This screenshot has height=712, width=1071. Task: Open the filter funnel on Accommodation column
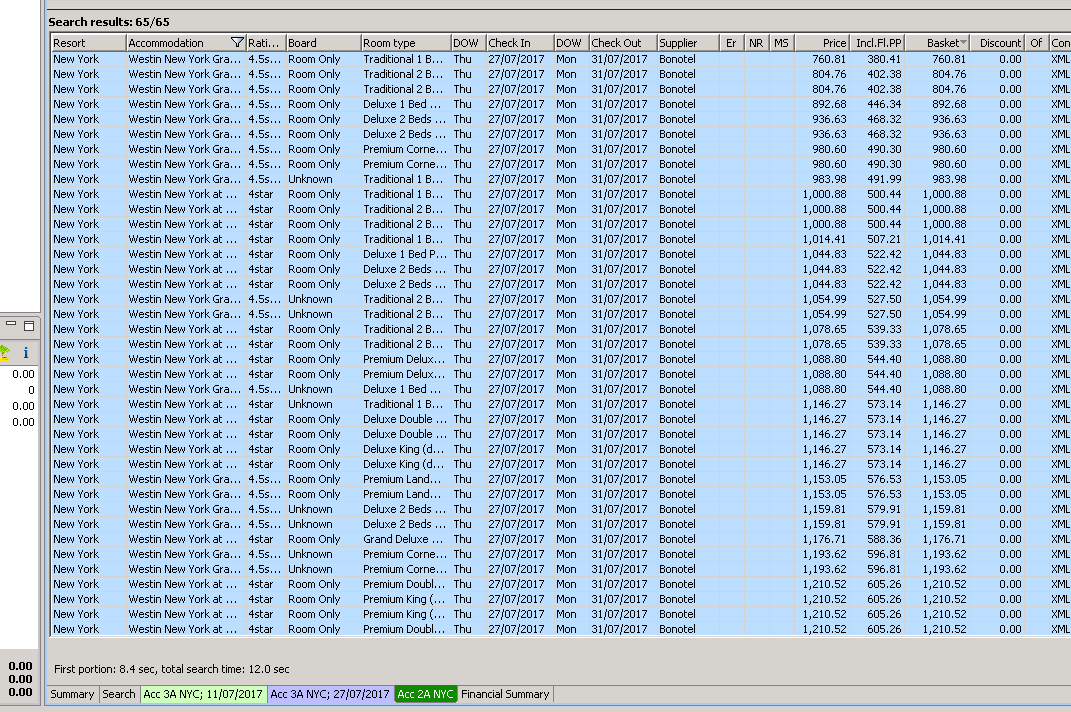click(237, 42)
